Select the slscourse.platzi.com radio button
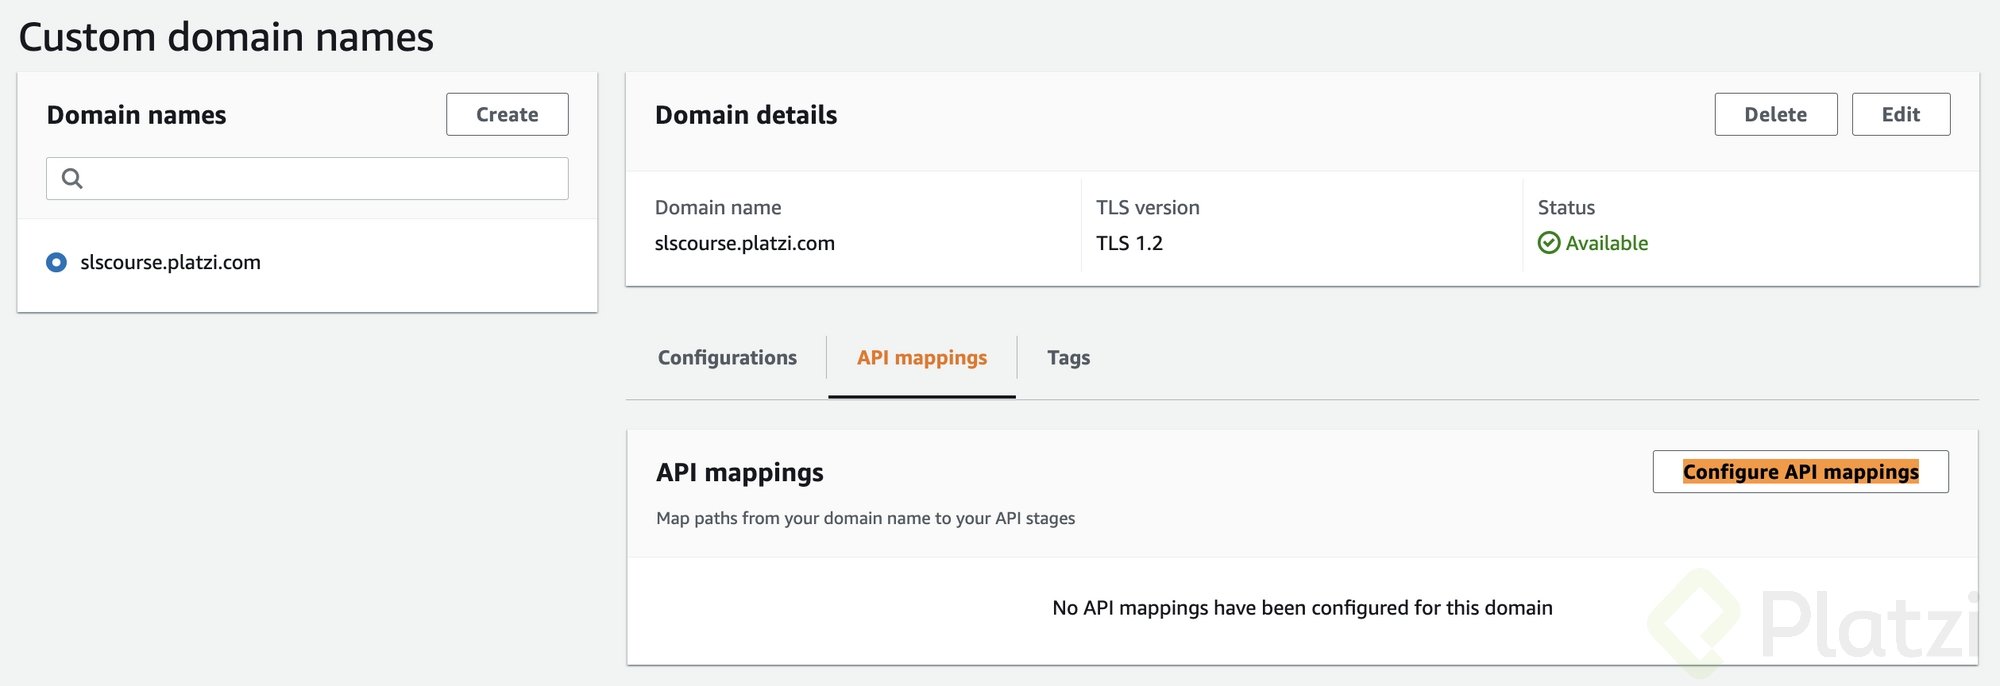2000x686 pixels. point(57,262)
